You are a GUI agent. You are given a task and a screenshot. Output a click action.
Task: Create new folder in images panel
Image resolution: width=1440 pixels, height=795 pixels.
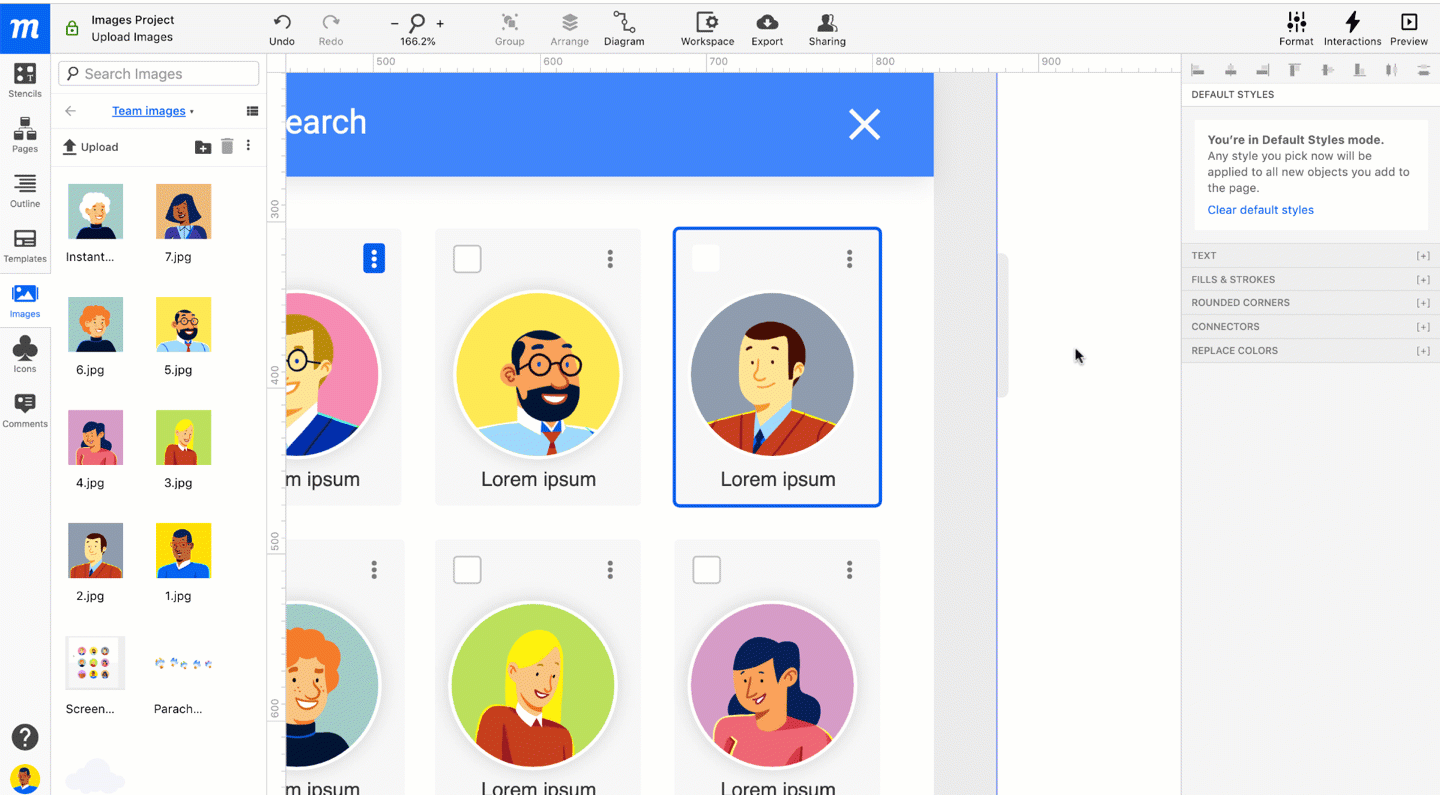point(203,147)
